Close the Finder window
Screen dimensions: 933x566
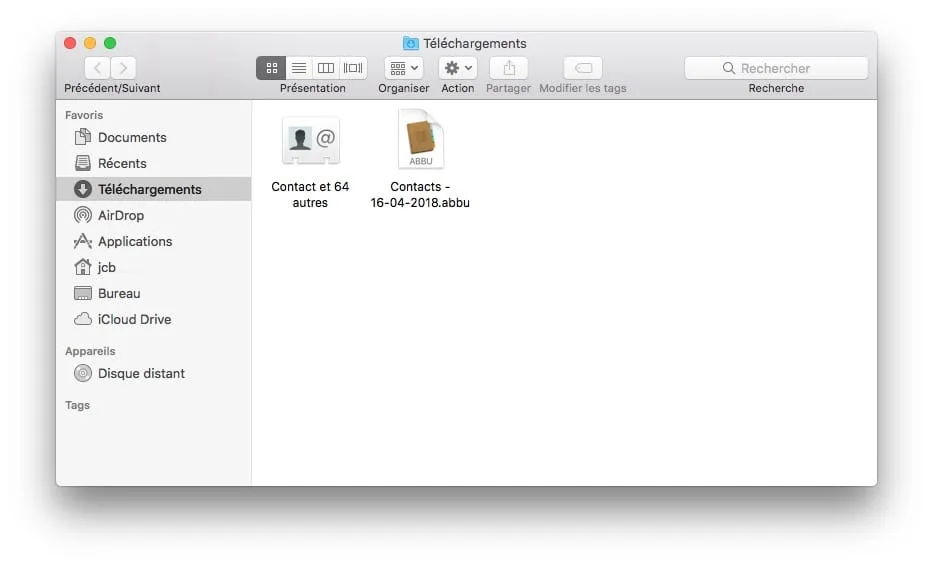coord(70,43)
